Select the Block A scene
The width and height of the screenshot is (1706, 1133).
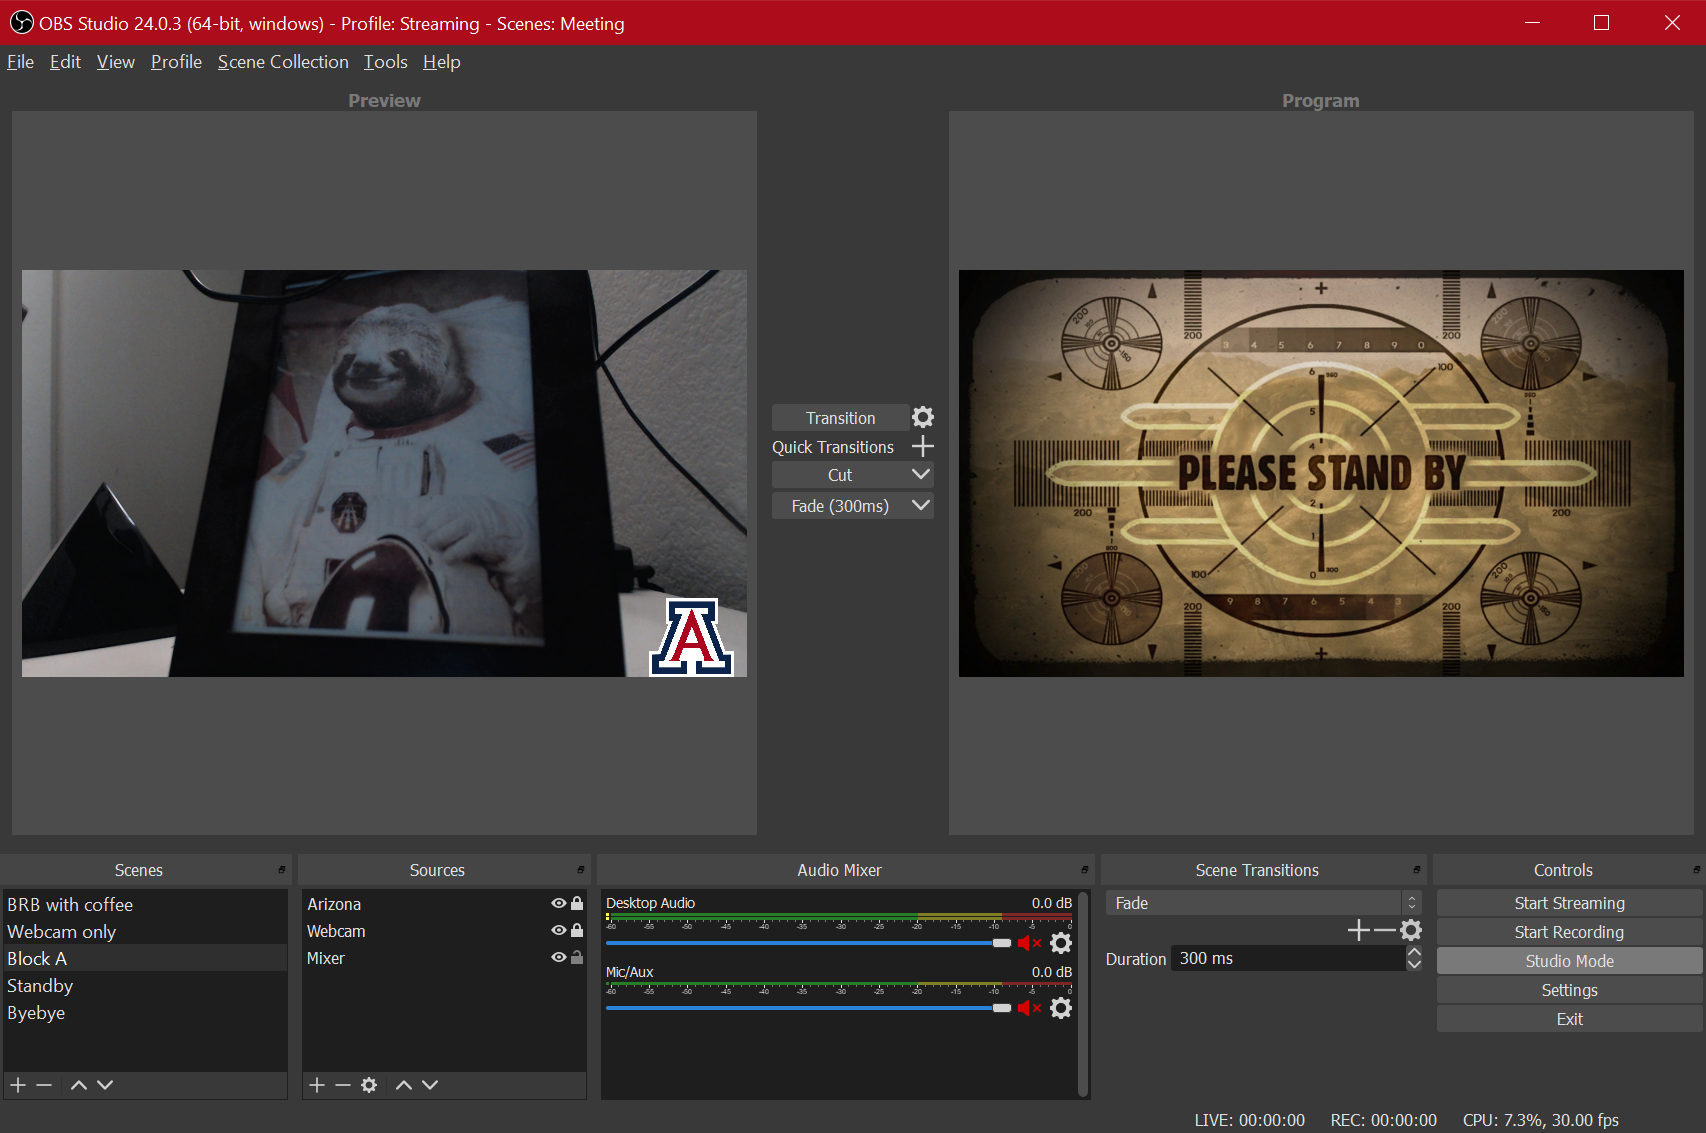145,958
